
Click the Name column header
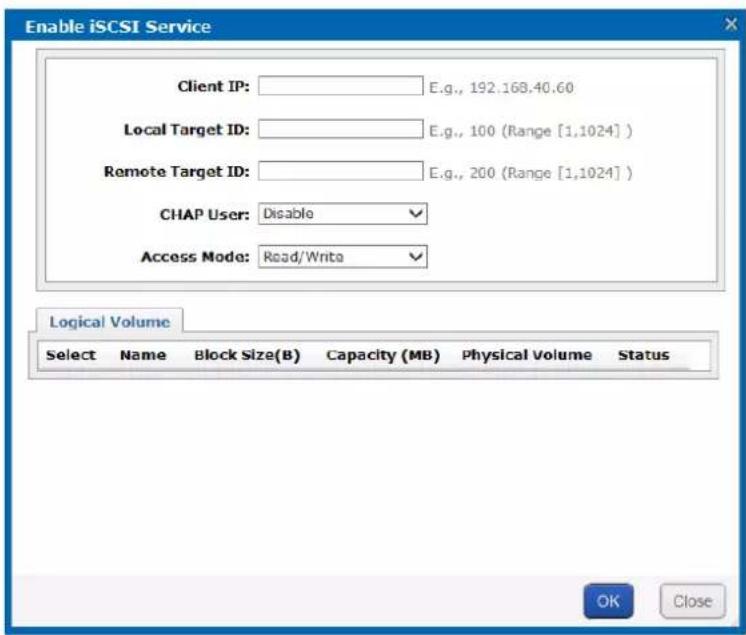coord(143,355)
